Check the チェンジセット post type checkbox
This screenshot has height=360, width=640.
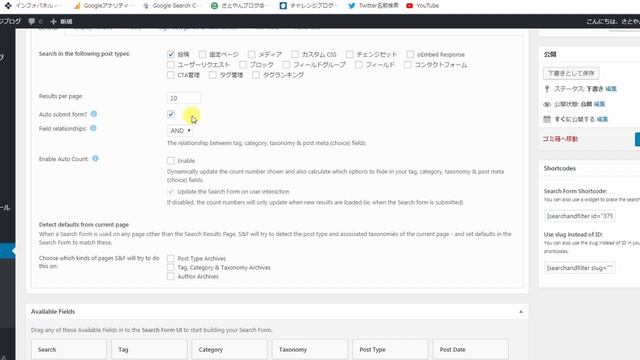(350, 54)
